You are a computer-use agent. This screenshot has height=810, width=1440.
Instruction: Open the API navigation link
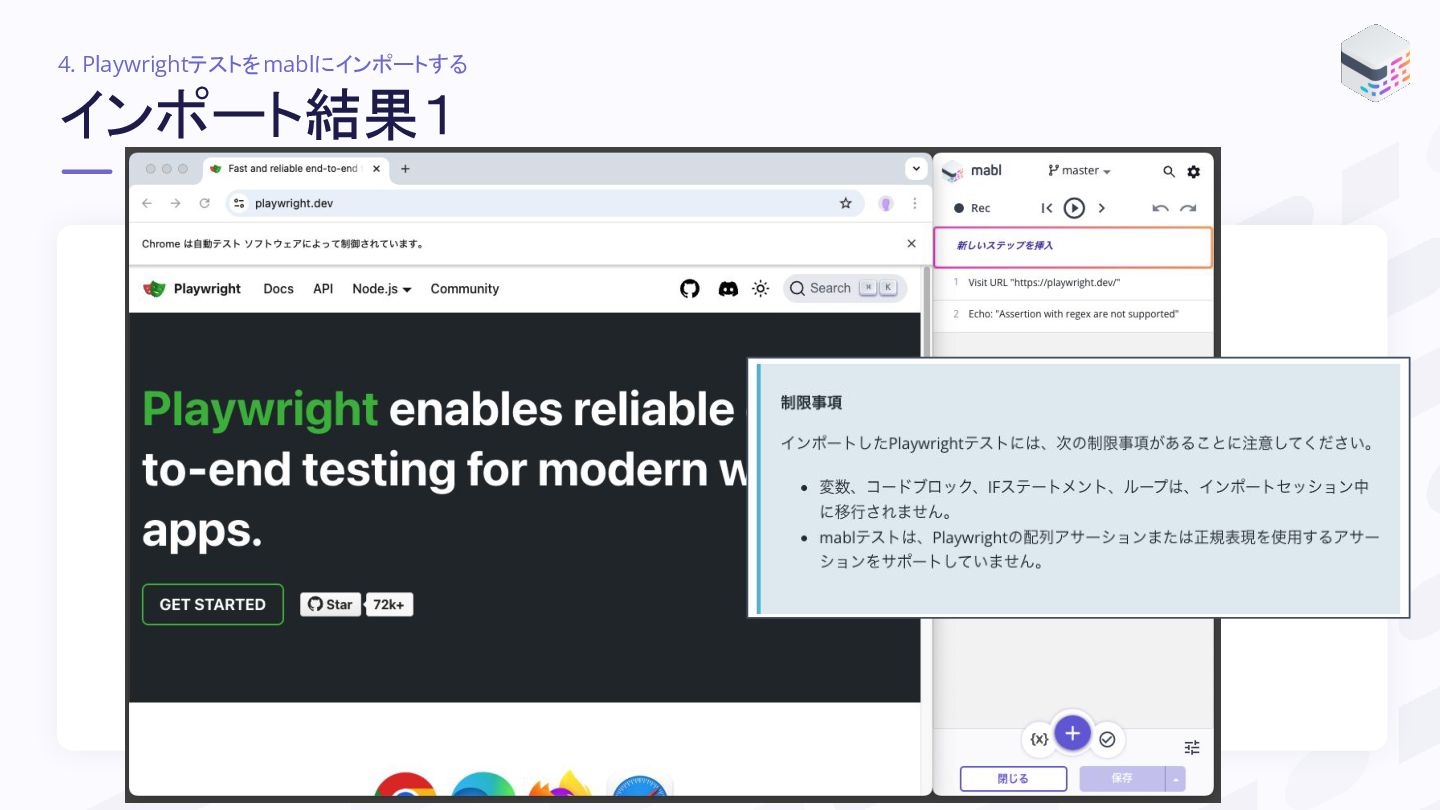pos(323,289)
